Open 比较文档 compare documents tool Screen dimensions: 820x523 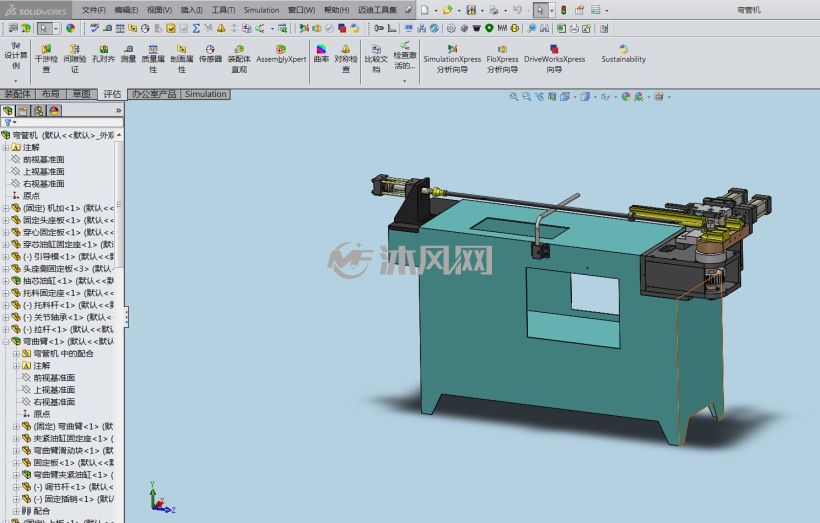coord(376,58)
